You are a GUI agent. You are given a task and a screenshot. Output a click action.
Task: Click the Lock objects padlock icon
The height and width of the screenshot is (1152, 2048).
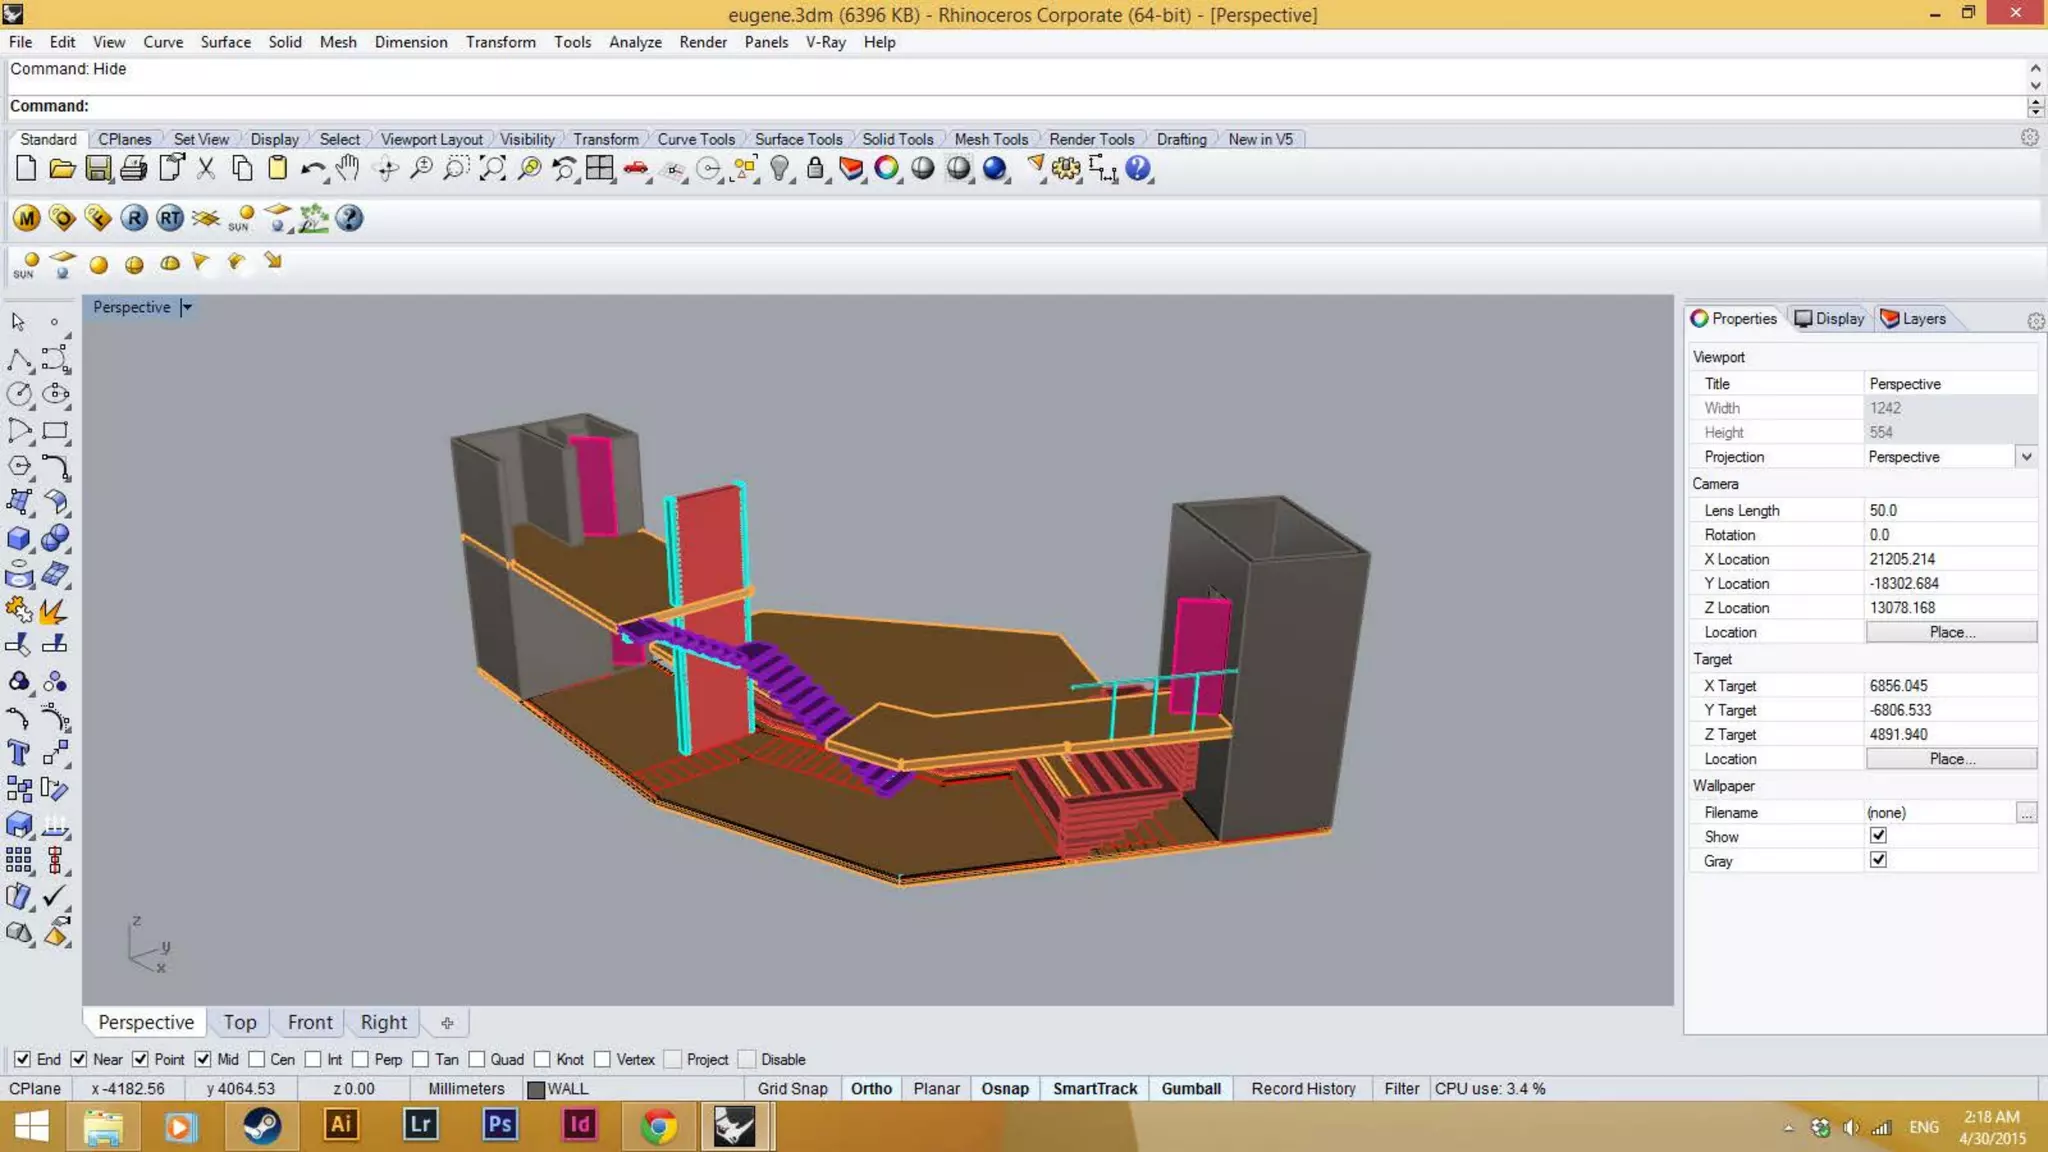pos(815,168)
